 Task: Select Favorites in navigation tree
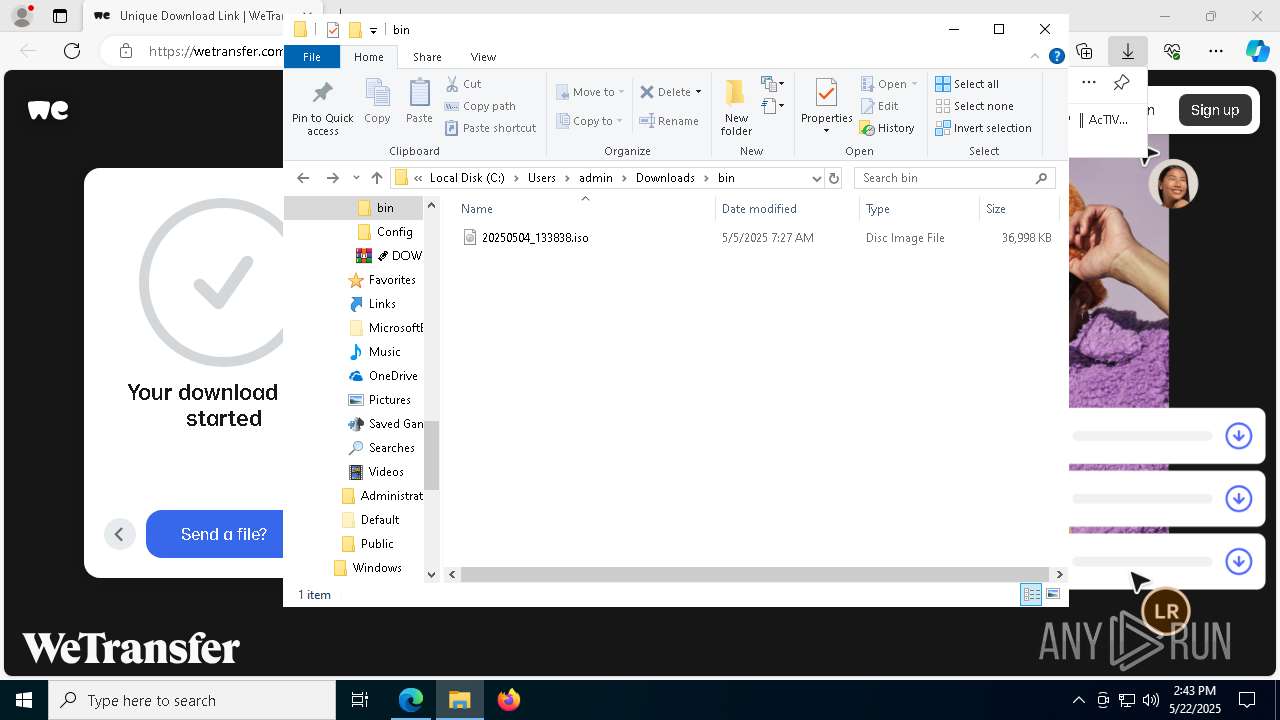coord(381,280)
